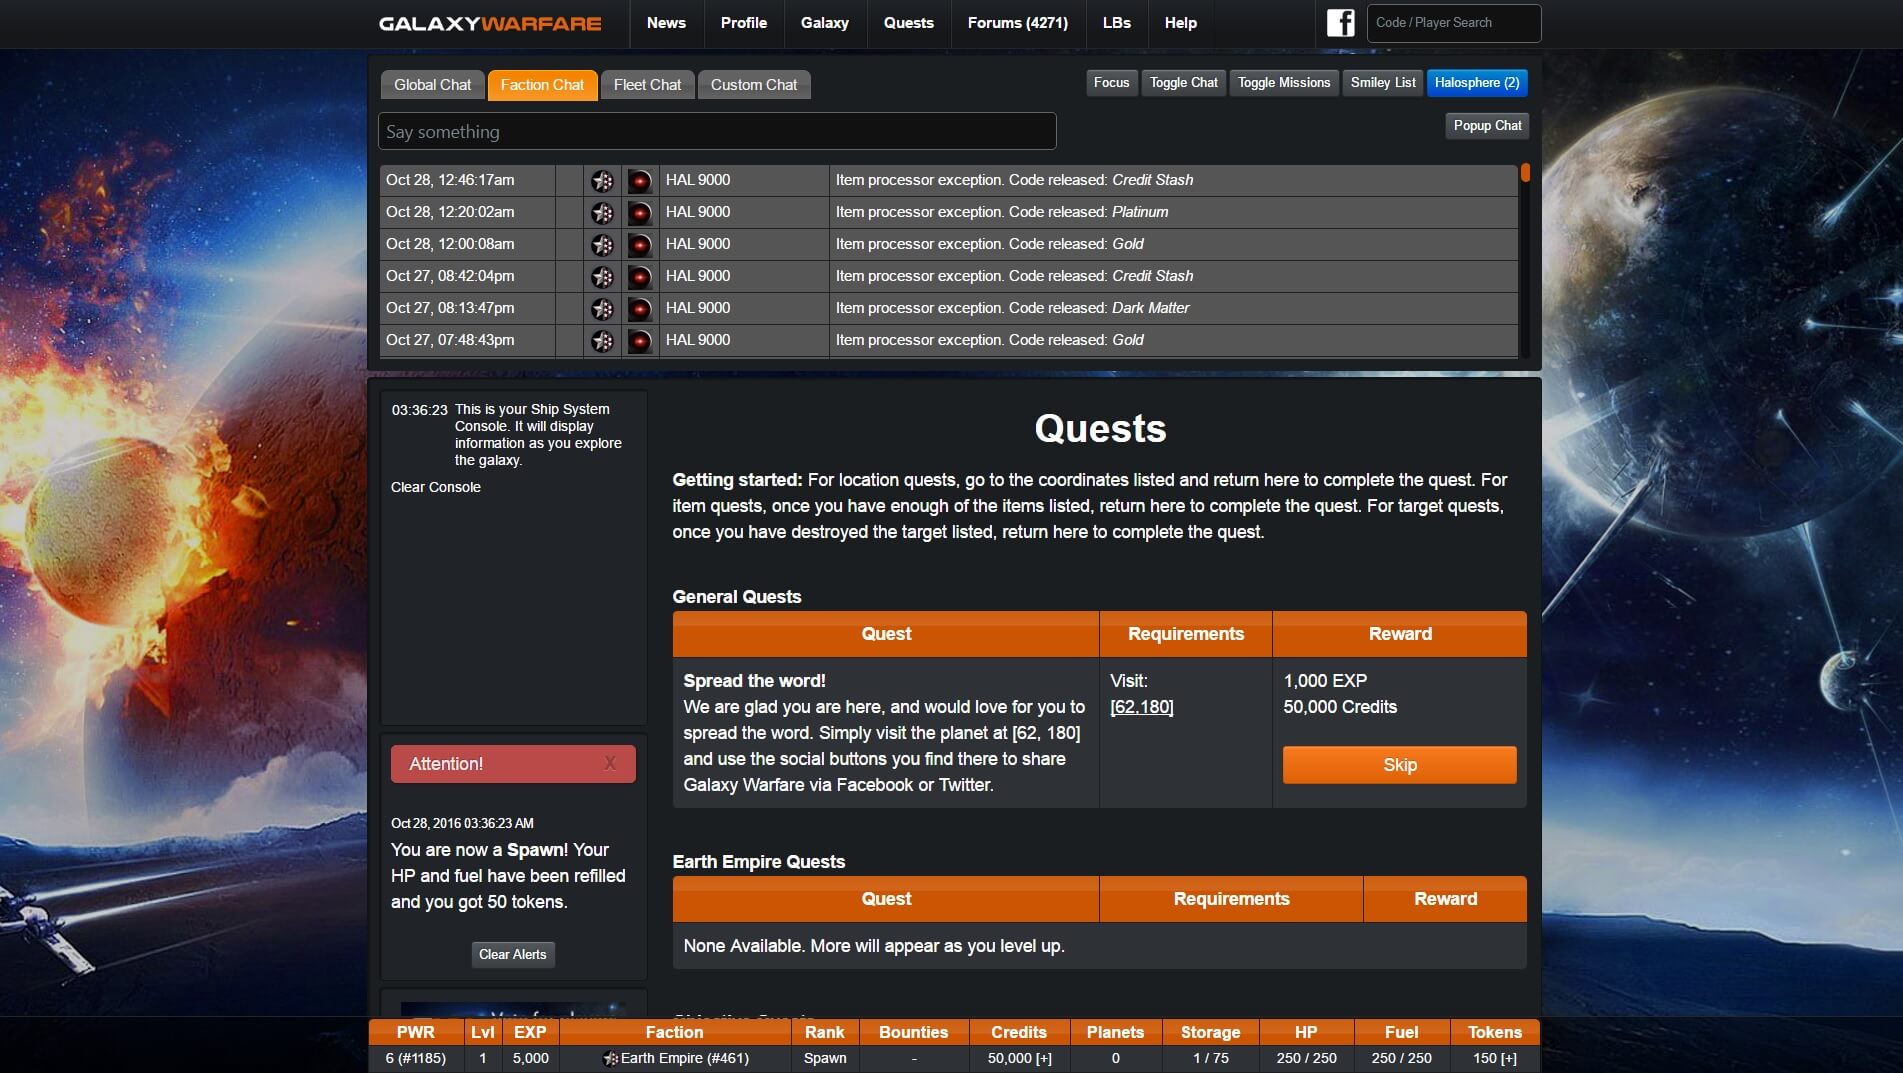Switch to the Global Chat tab
The image size is (1903, 1073).
(432, 85)
